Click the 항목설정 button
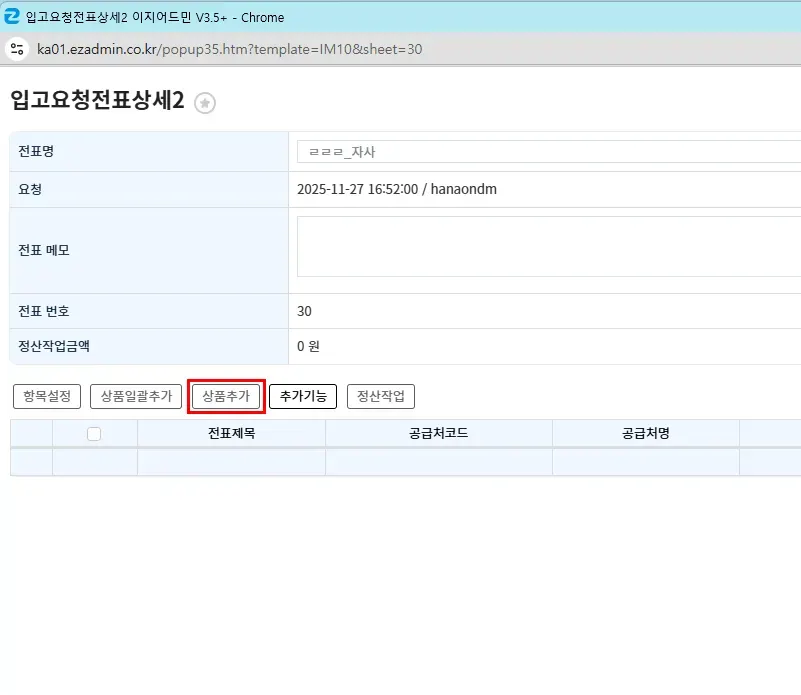The width and height of the screenshot is (801, 695). click(x=47, y=396)
